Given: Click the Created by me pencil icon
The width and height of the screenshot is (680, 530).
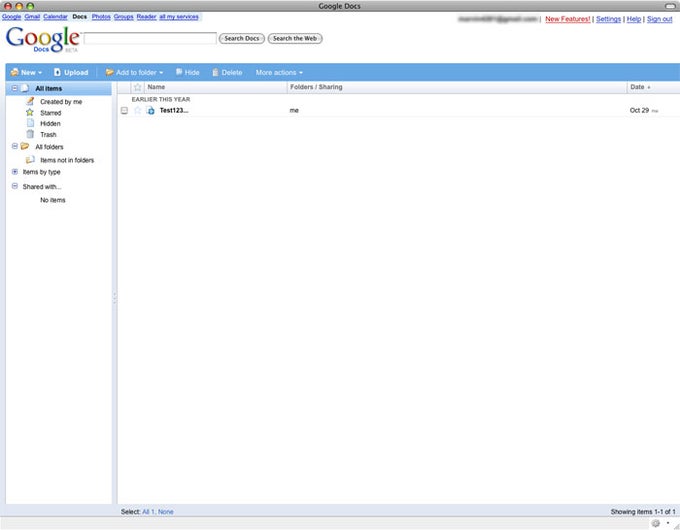Looking at the screenshot, I should (x=30, y=101).
